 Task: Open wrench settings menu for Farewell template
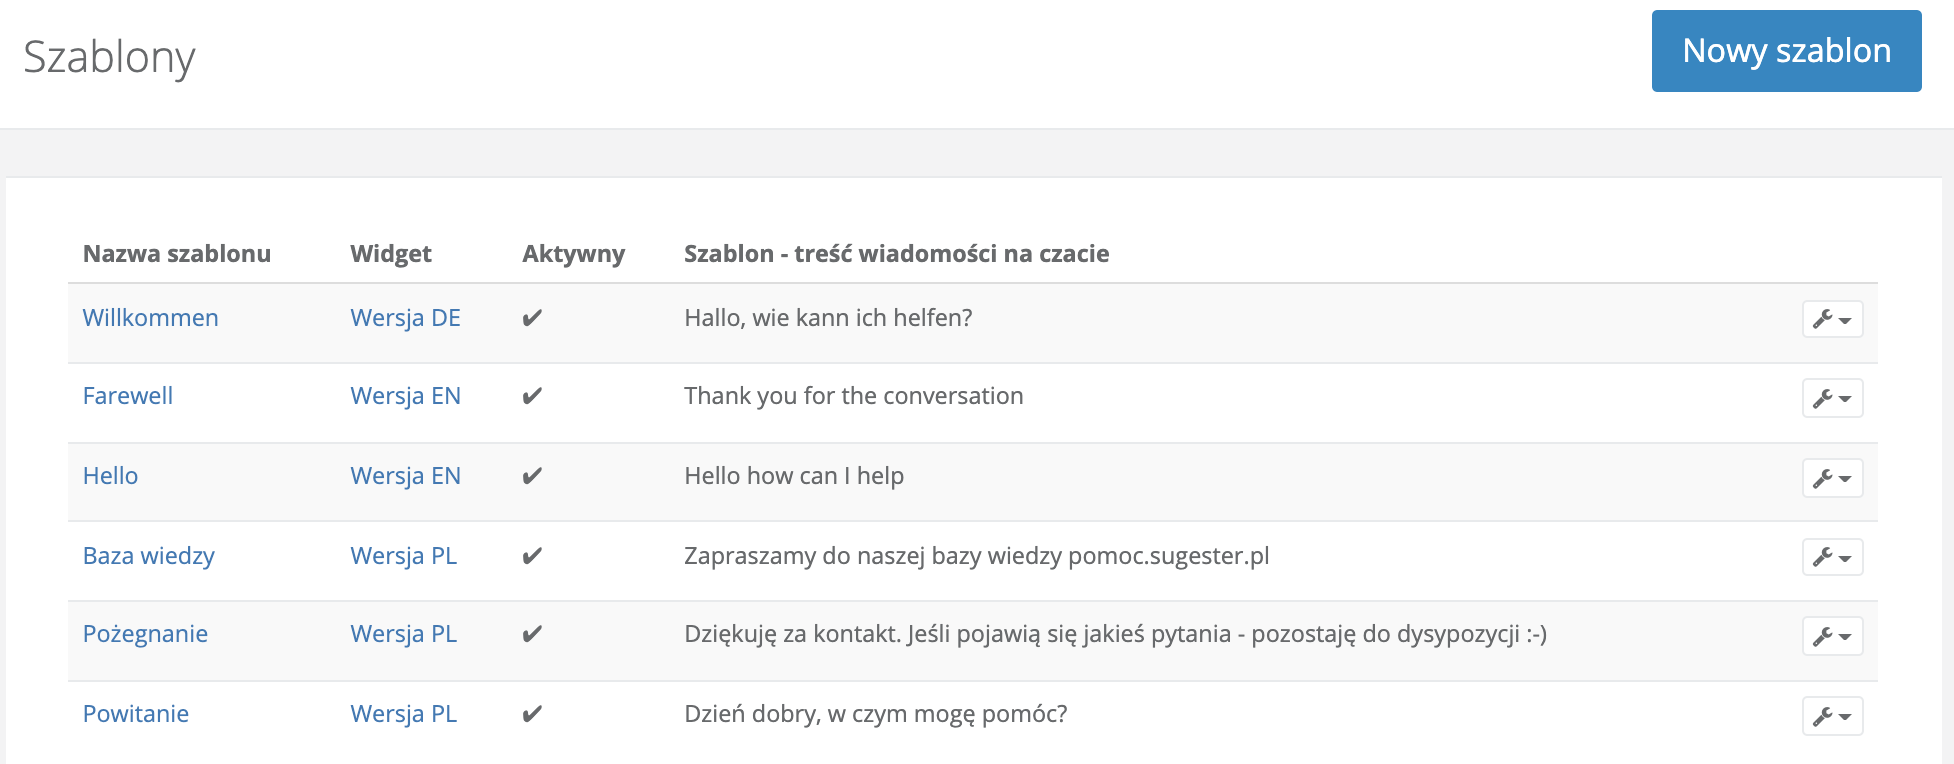point(1832,398)
